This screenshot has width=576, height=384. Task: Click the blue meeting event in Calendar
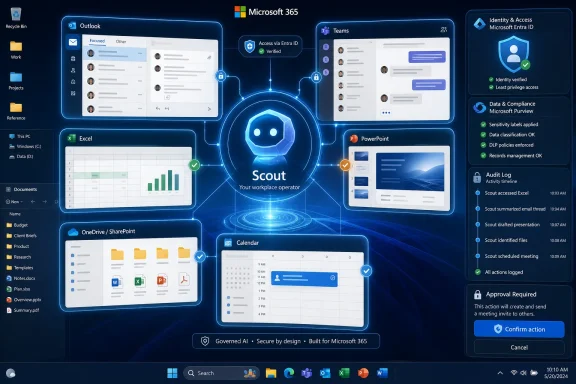304,279
